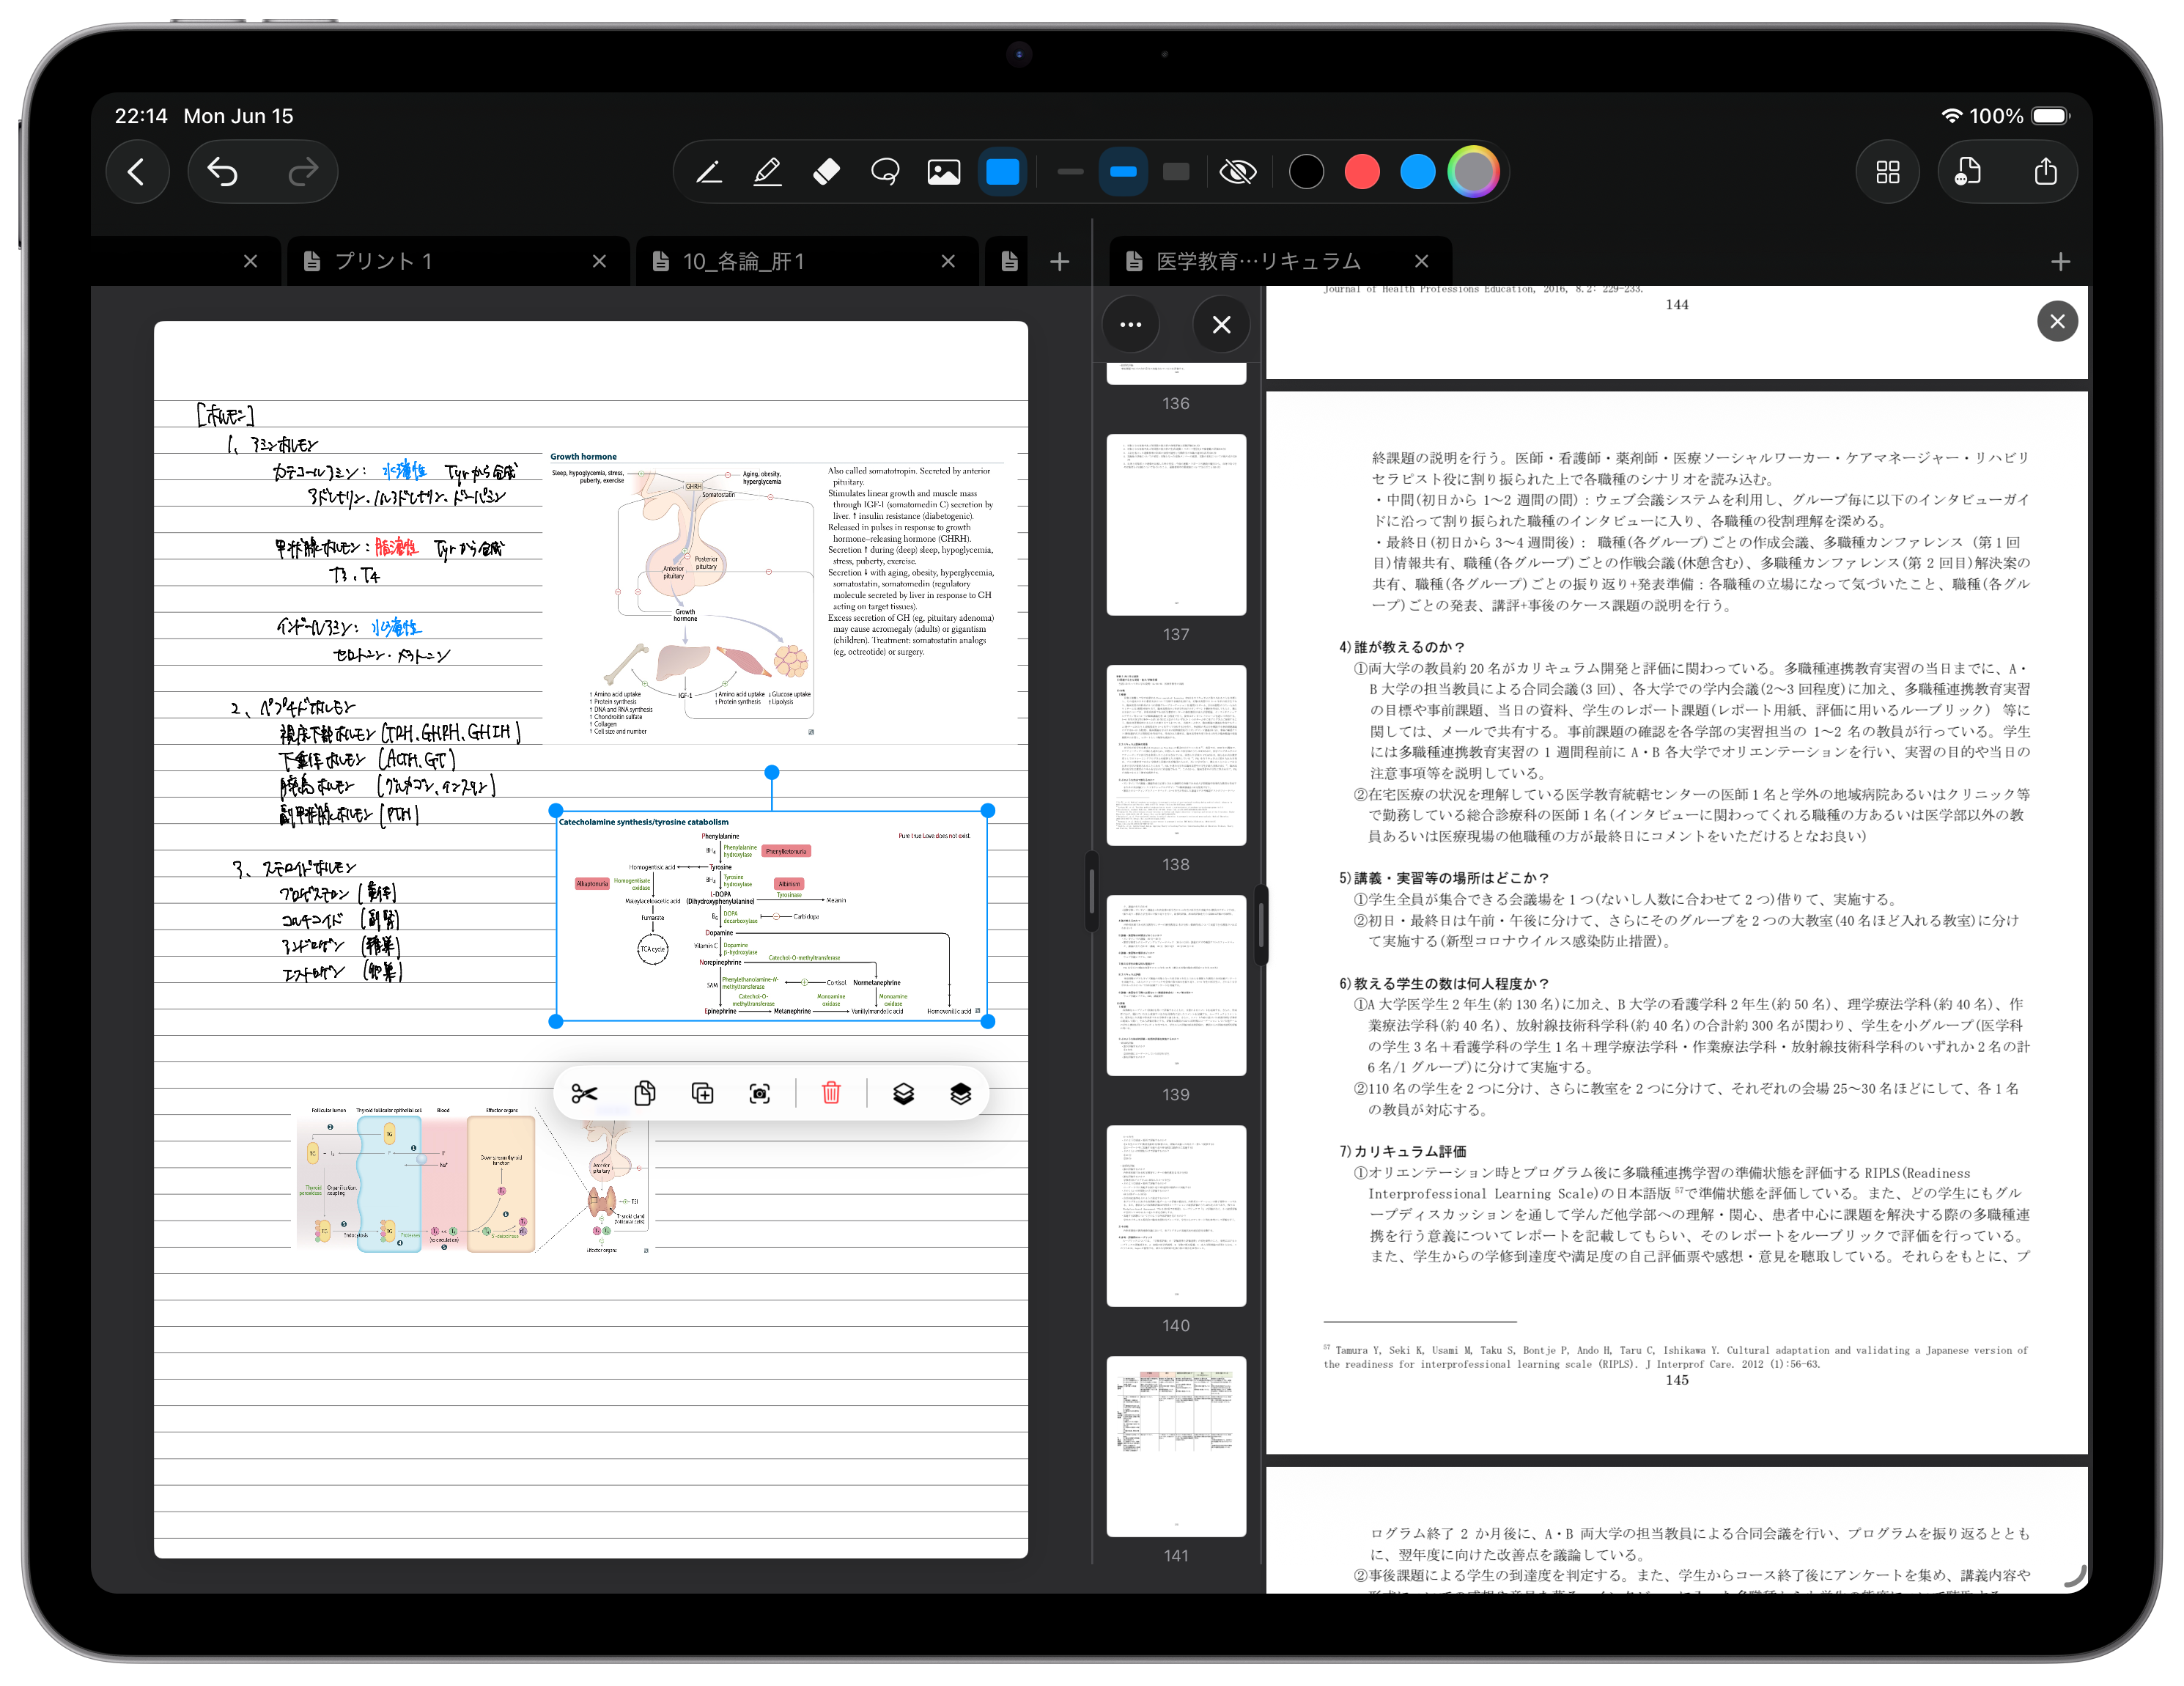Tap the battery indicator

tap(2051, 116)
